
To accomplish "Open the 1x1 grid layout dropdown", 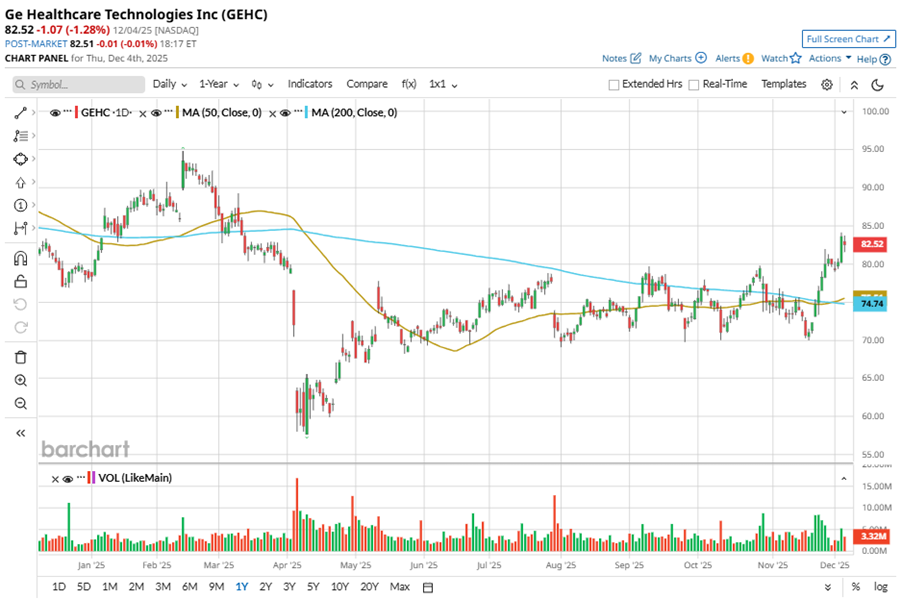I will point(443,84).
